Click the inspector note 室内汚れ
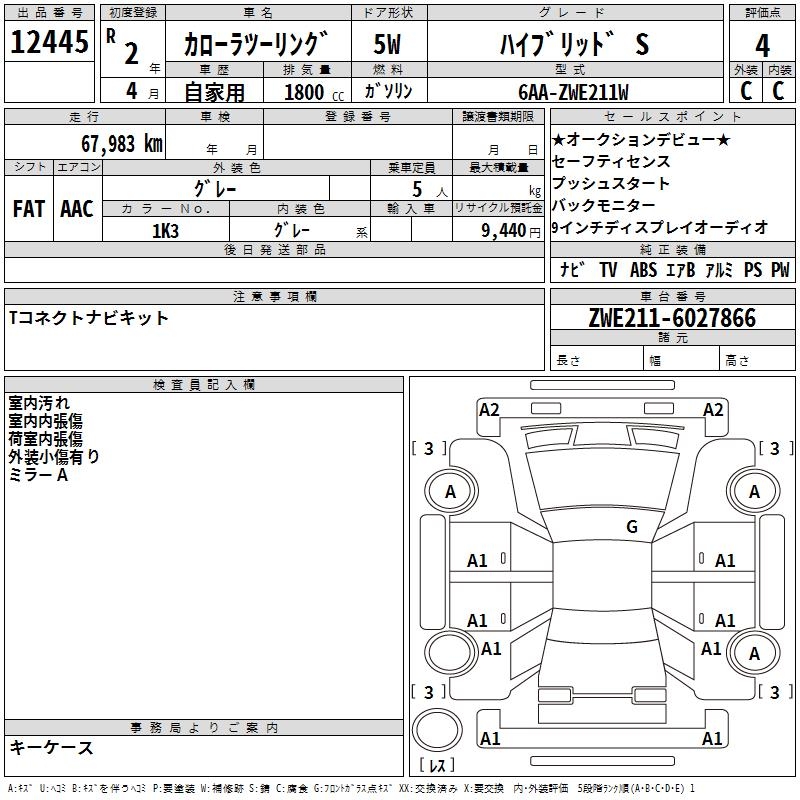Viewport: 800px width, 800px height. click(39, 403)
